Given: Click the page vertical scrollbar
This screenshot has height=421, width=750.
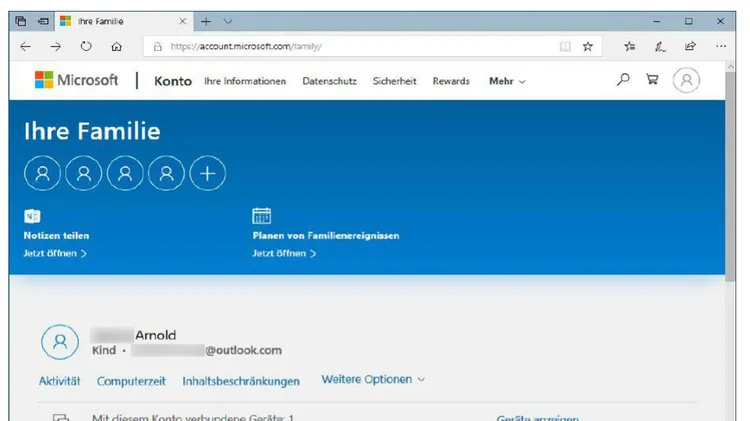Looking at the screenshot, I should (x=730, y=177).
